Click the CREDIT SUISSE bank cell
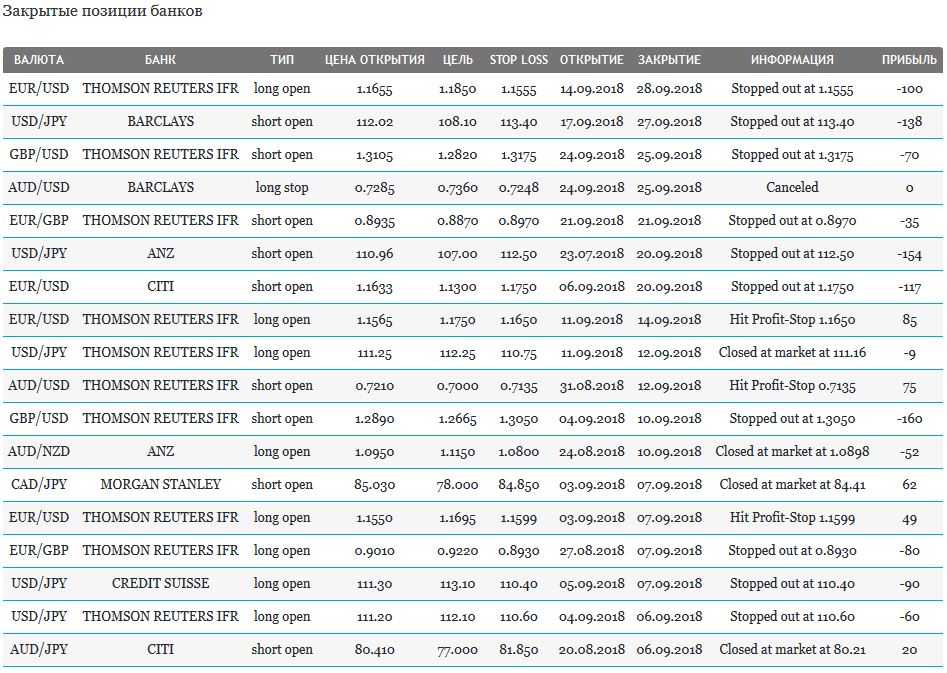 (x=161, y=584)
